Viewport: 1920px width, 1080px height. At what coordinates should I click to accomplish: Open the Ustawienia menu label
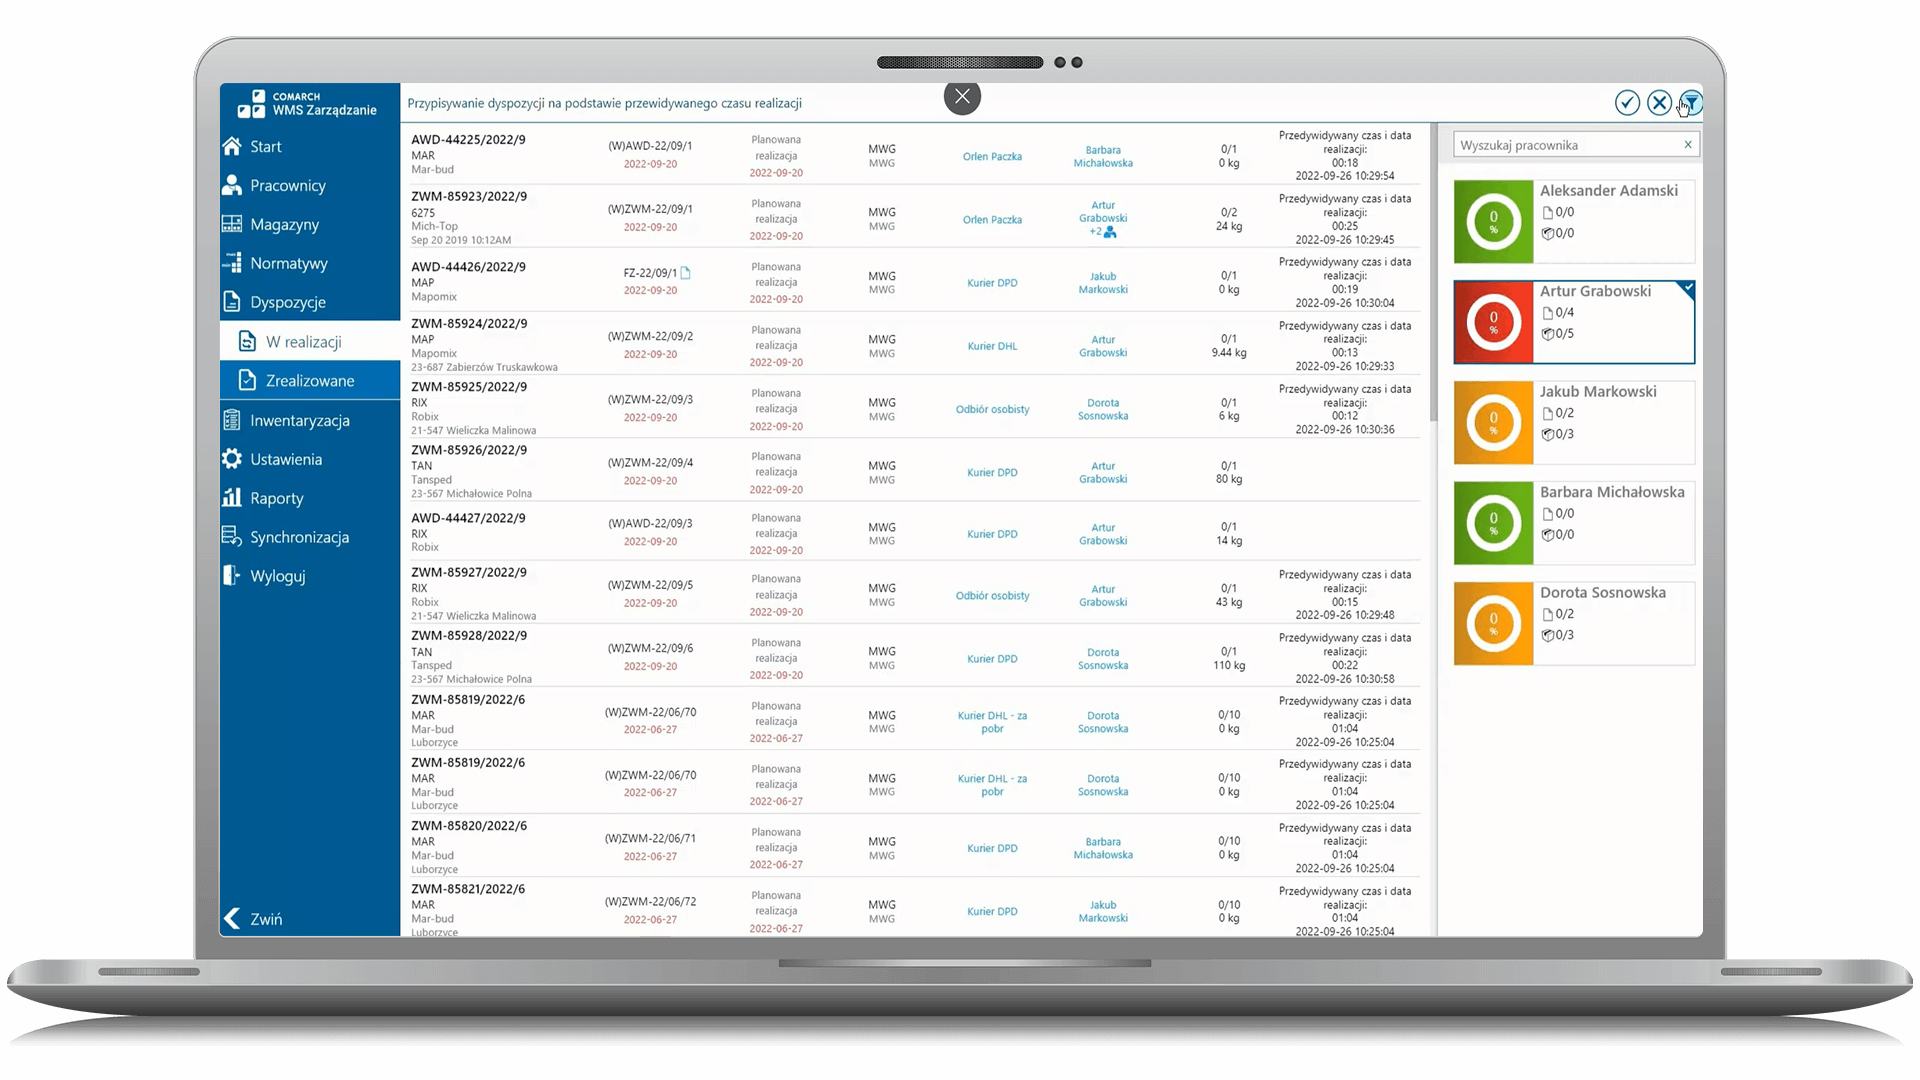click(286, 459)
